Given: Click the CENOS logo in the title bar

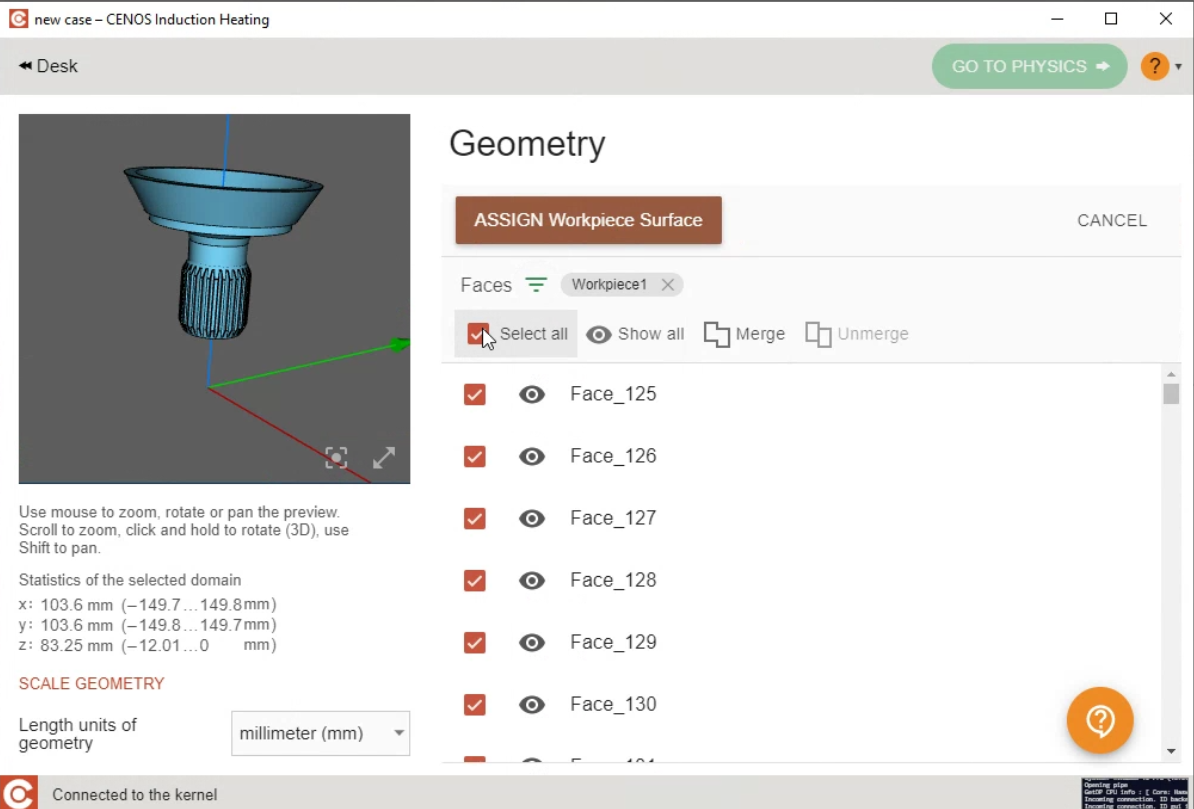Looking at the screenshot, I should 18,19.
